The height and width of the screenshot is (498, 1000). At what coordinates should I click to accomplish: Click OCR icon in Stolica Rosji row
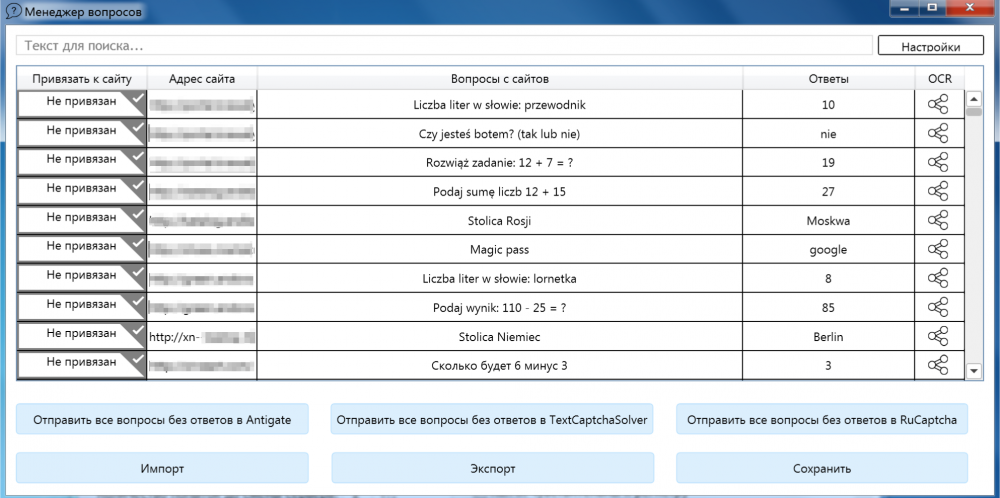(x=938, y=221)
